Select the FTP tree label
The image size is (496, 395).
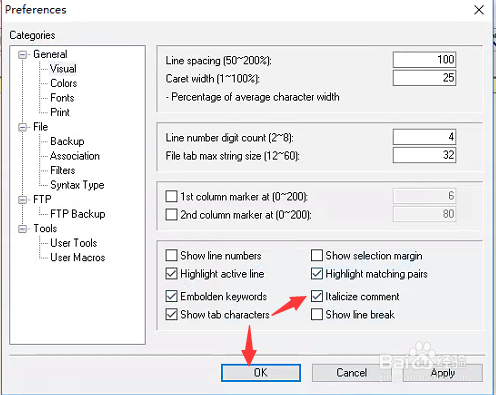42,200
